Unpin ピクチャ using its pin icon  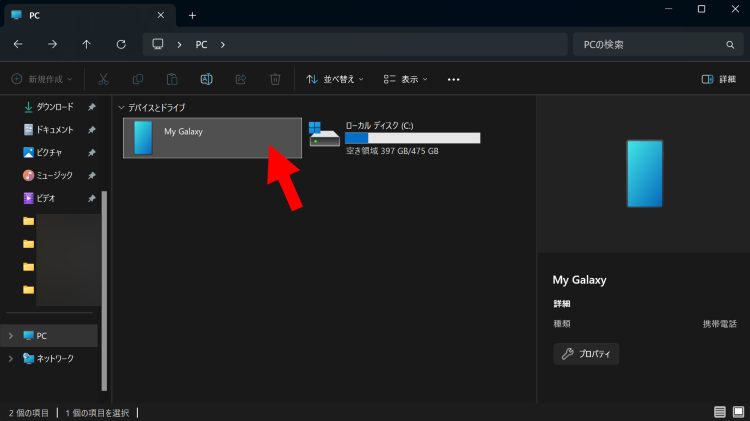click(x=91, y=153)
